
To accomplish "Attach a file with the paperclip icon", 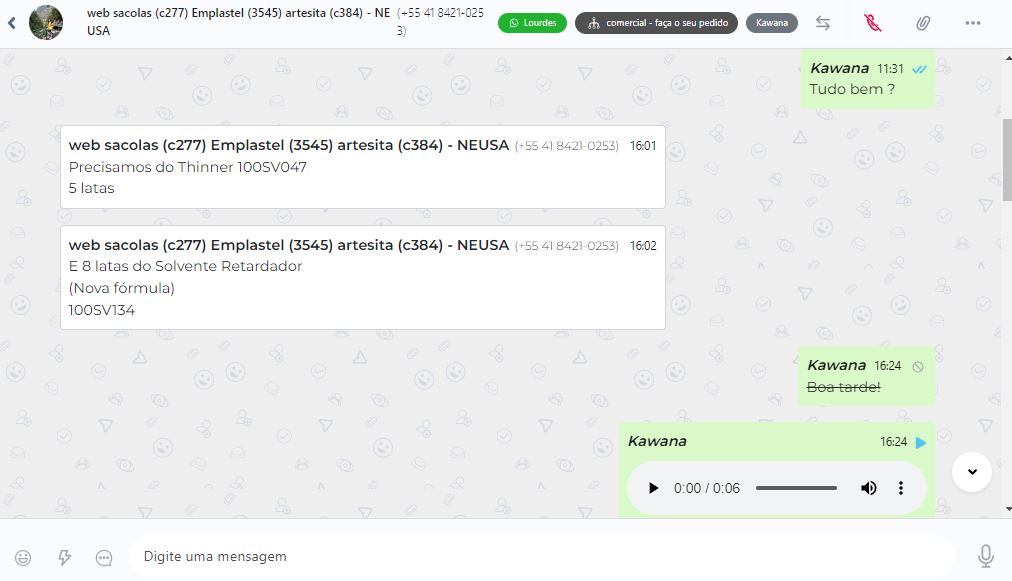I will click(924, 23).
